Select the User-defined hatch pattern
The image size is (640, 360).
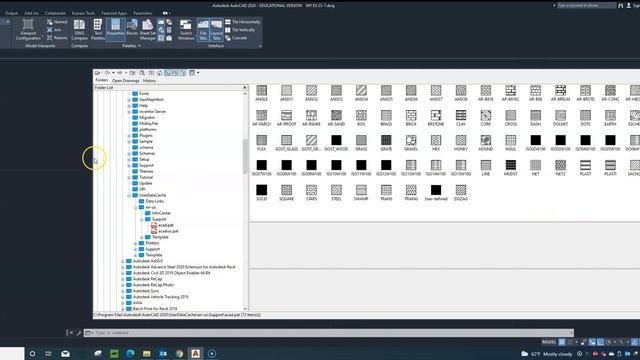coord(436,193)
